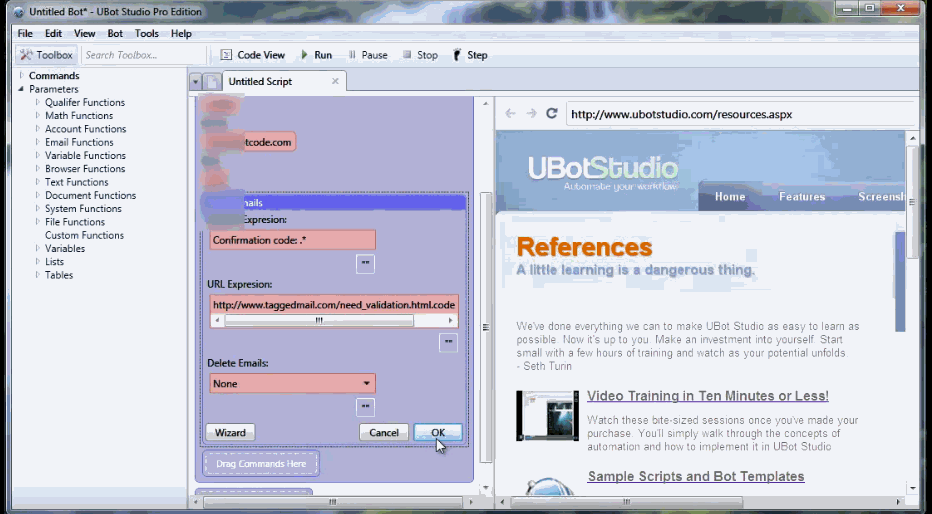Open the Tools menu
The height and width of the screenshot is (514, 932).
146,33
